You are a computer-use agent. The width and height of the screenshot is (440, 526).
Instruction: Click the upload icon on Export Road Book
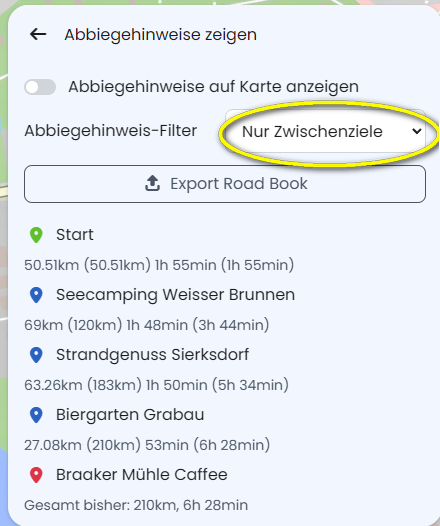(152, 183)
